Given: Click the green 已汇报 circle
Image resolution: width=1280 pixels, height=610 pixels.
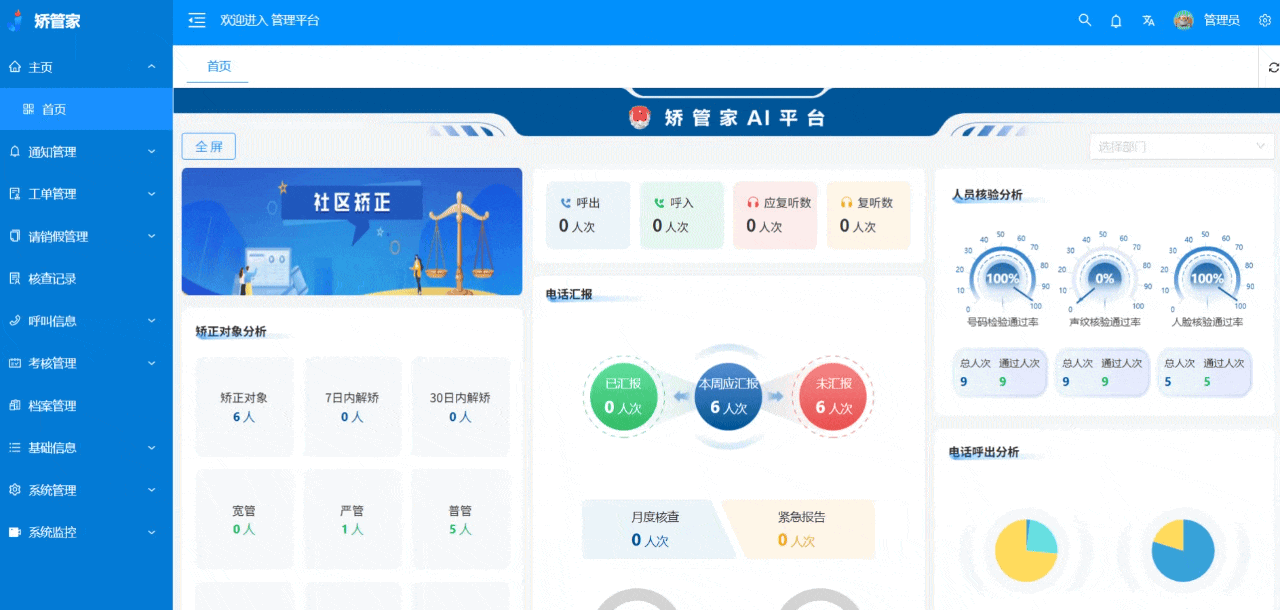Looking at the screenshot, I should click(x=623, y=397).
